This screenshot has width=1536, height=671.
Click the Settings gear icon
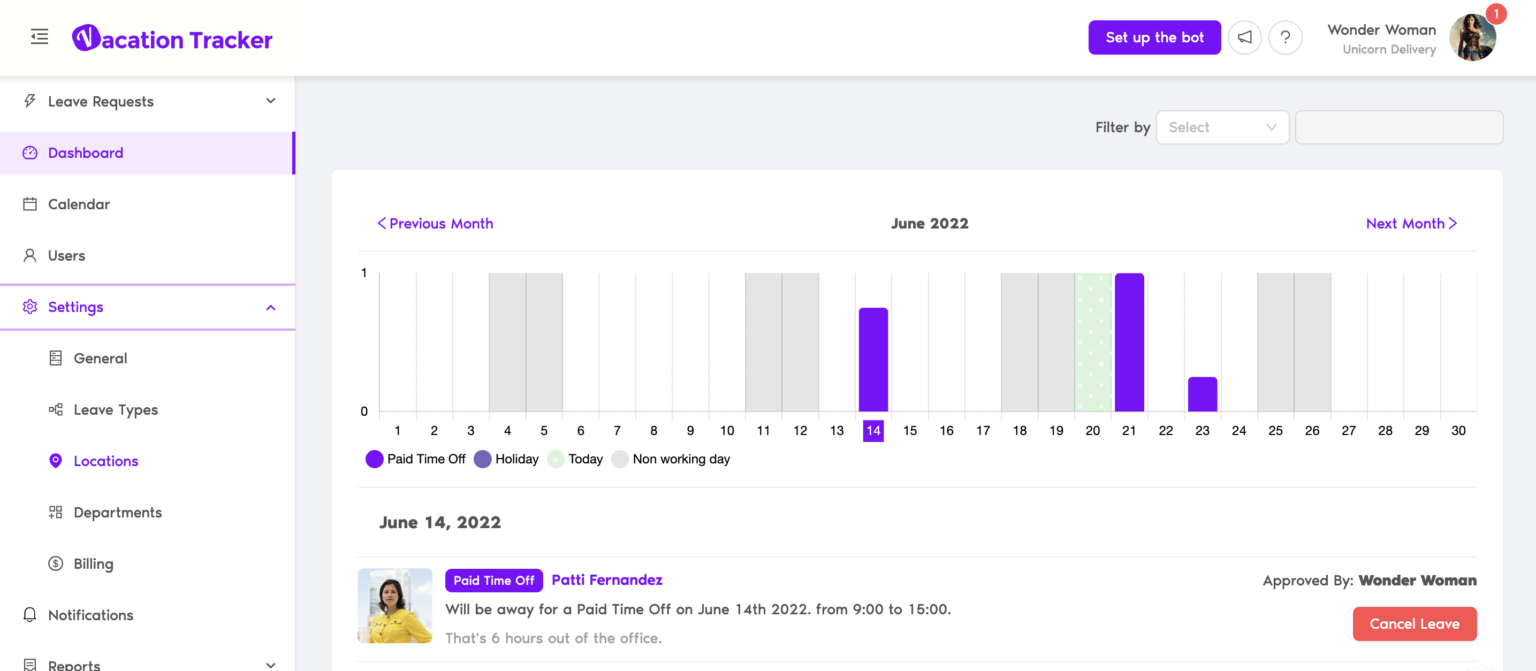click(x=30, y=307)
